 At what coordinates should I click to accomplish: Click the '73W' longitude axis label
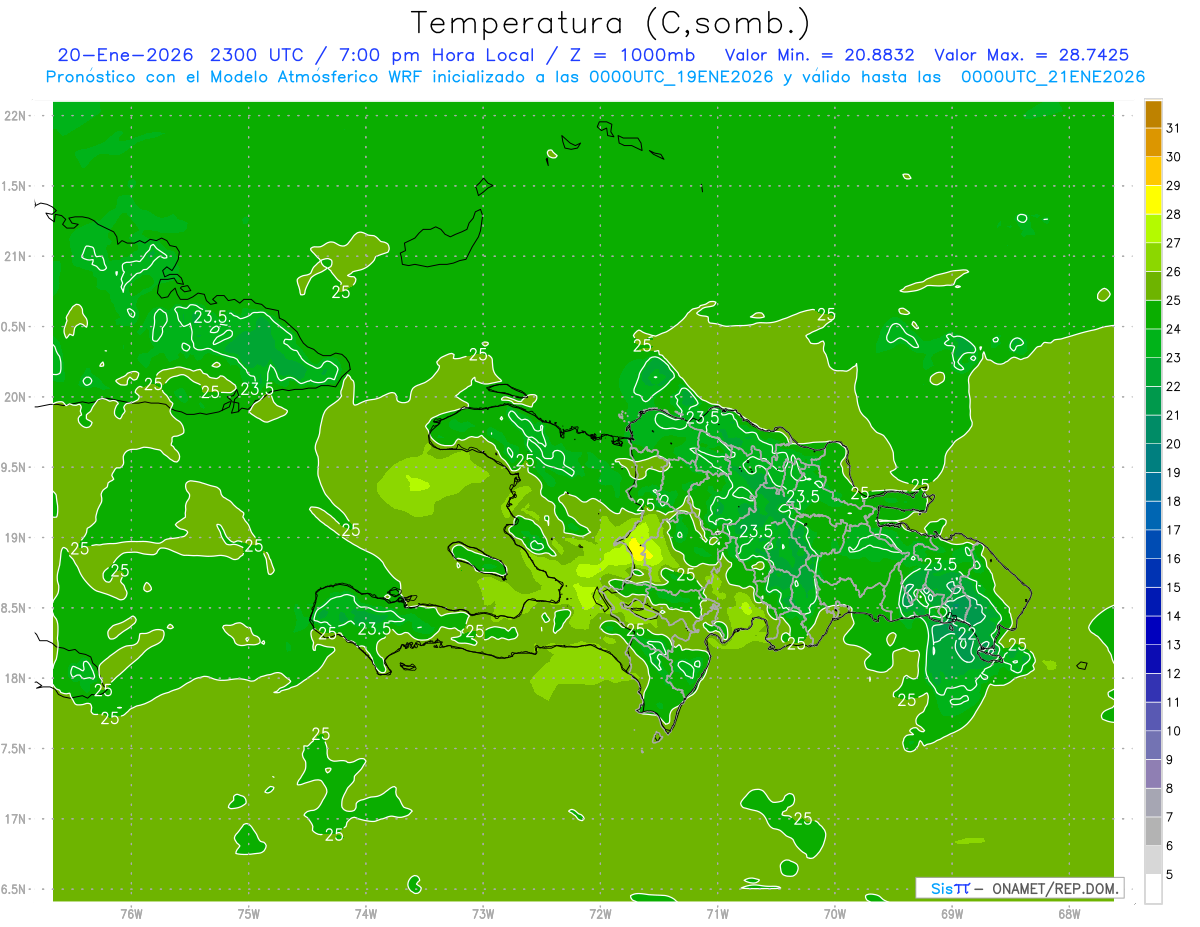tap(483, 914)
